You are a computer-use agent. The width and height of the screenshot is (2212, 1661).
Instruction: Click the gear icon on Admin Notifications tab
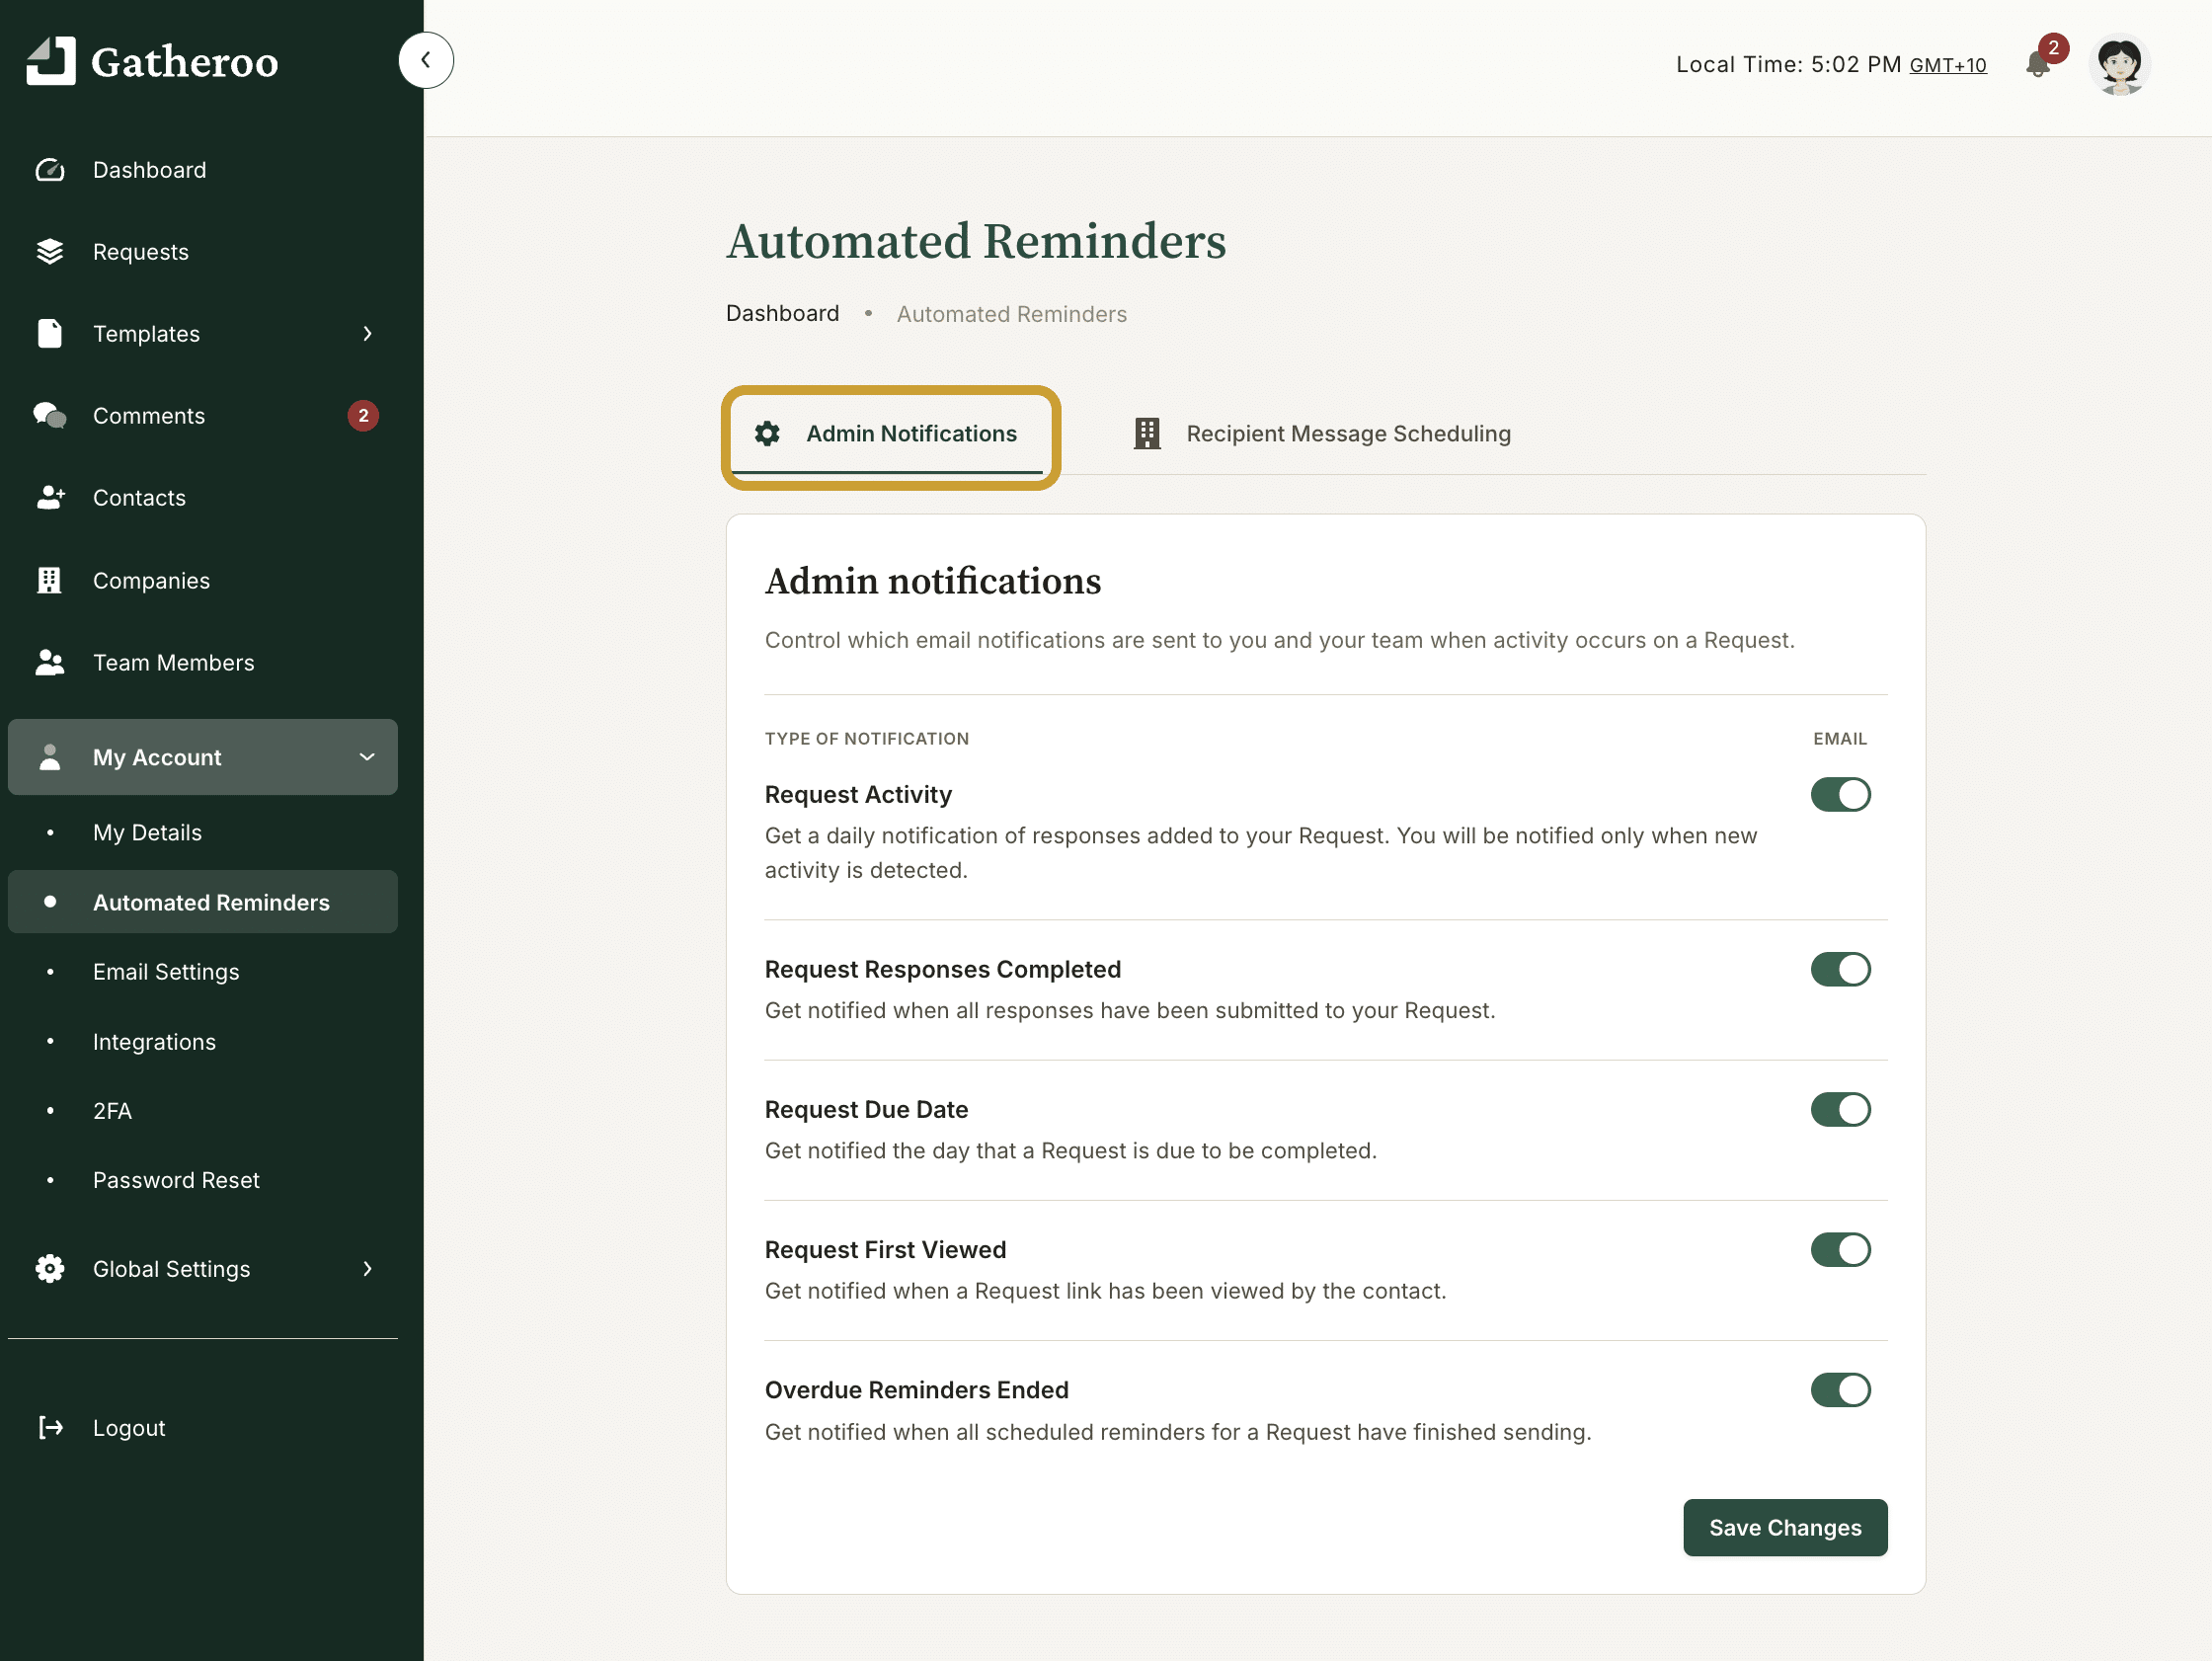pos(767,434)
